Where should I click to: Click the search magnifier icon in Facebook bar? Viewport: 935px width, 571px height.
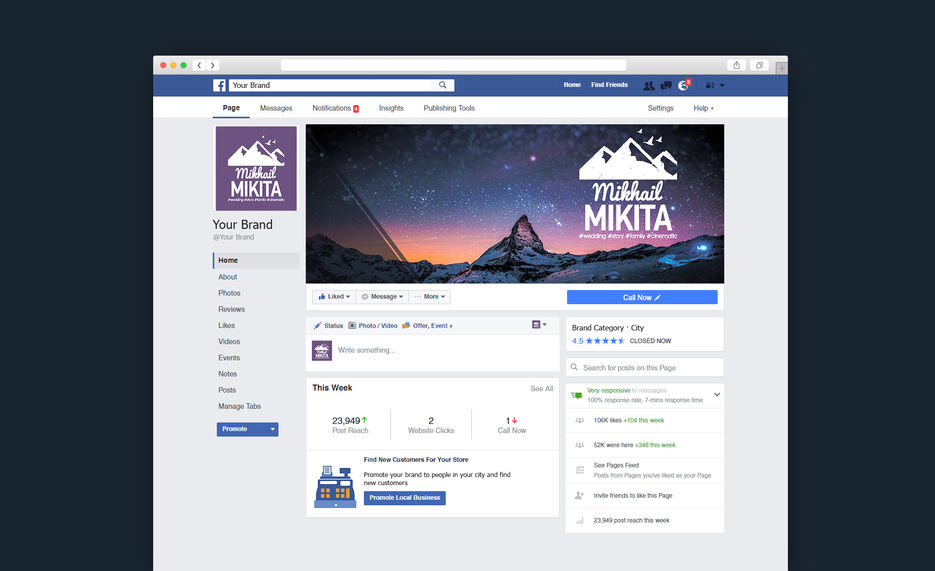pyautogui.click(x=442, y=85)
